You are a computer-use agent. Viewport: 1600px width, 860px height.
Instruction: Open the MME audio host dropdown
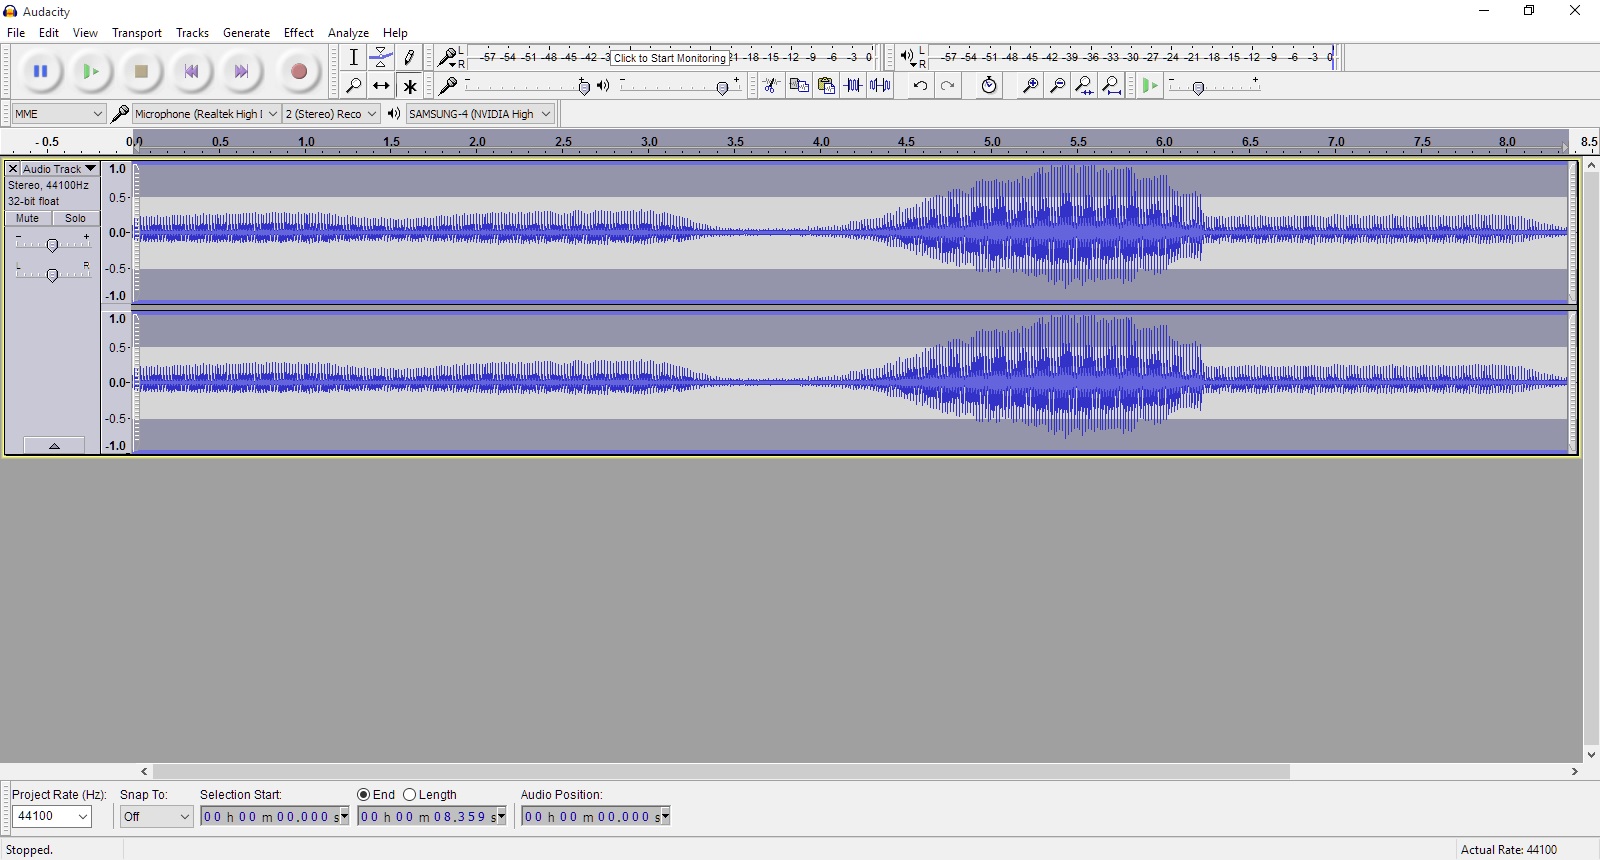pyautogui.click(x=59, y=114)
